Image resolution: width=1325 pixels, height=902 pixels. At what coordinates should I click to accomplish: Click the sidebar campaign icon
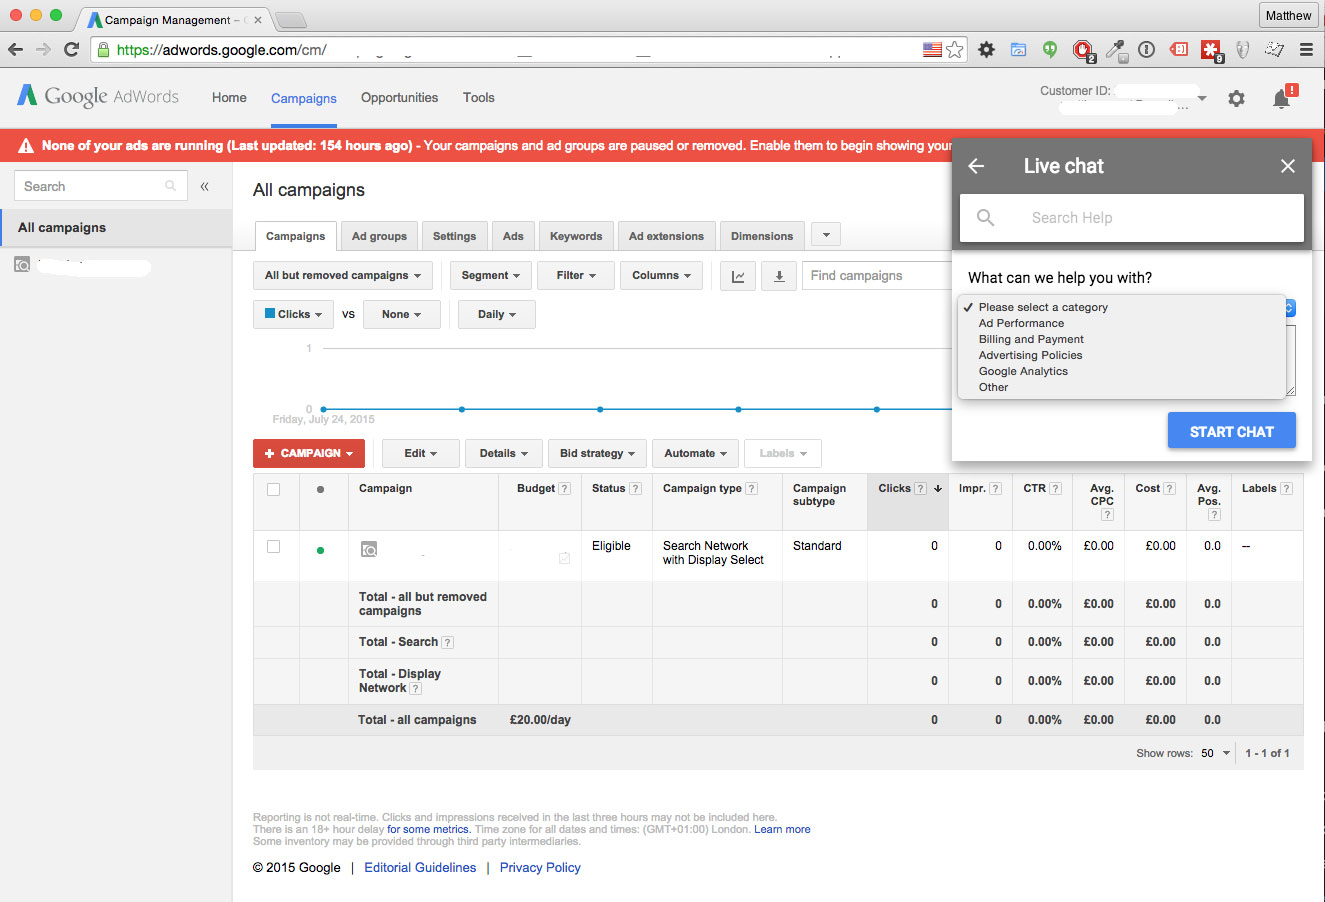pyautogui.click(x=22, y=265)
